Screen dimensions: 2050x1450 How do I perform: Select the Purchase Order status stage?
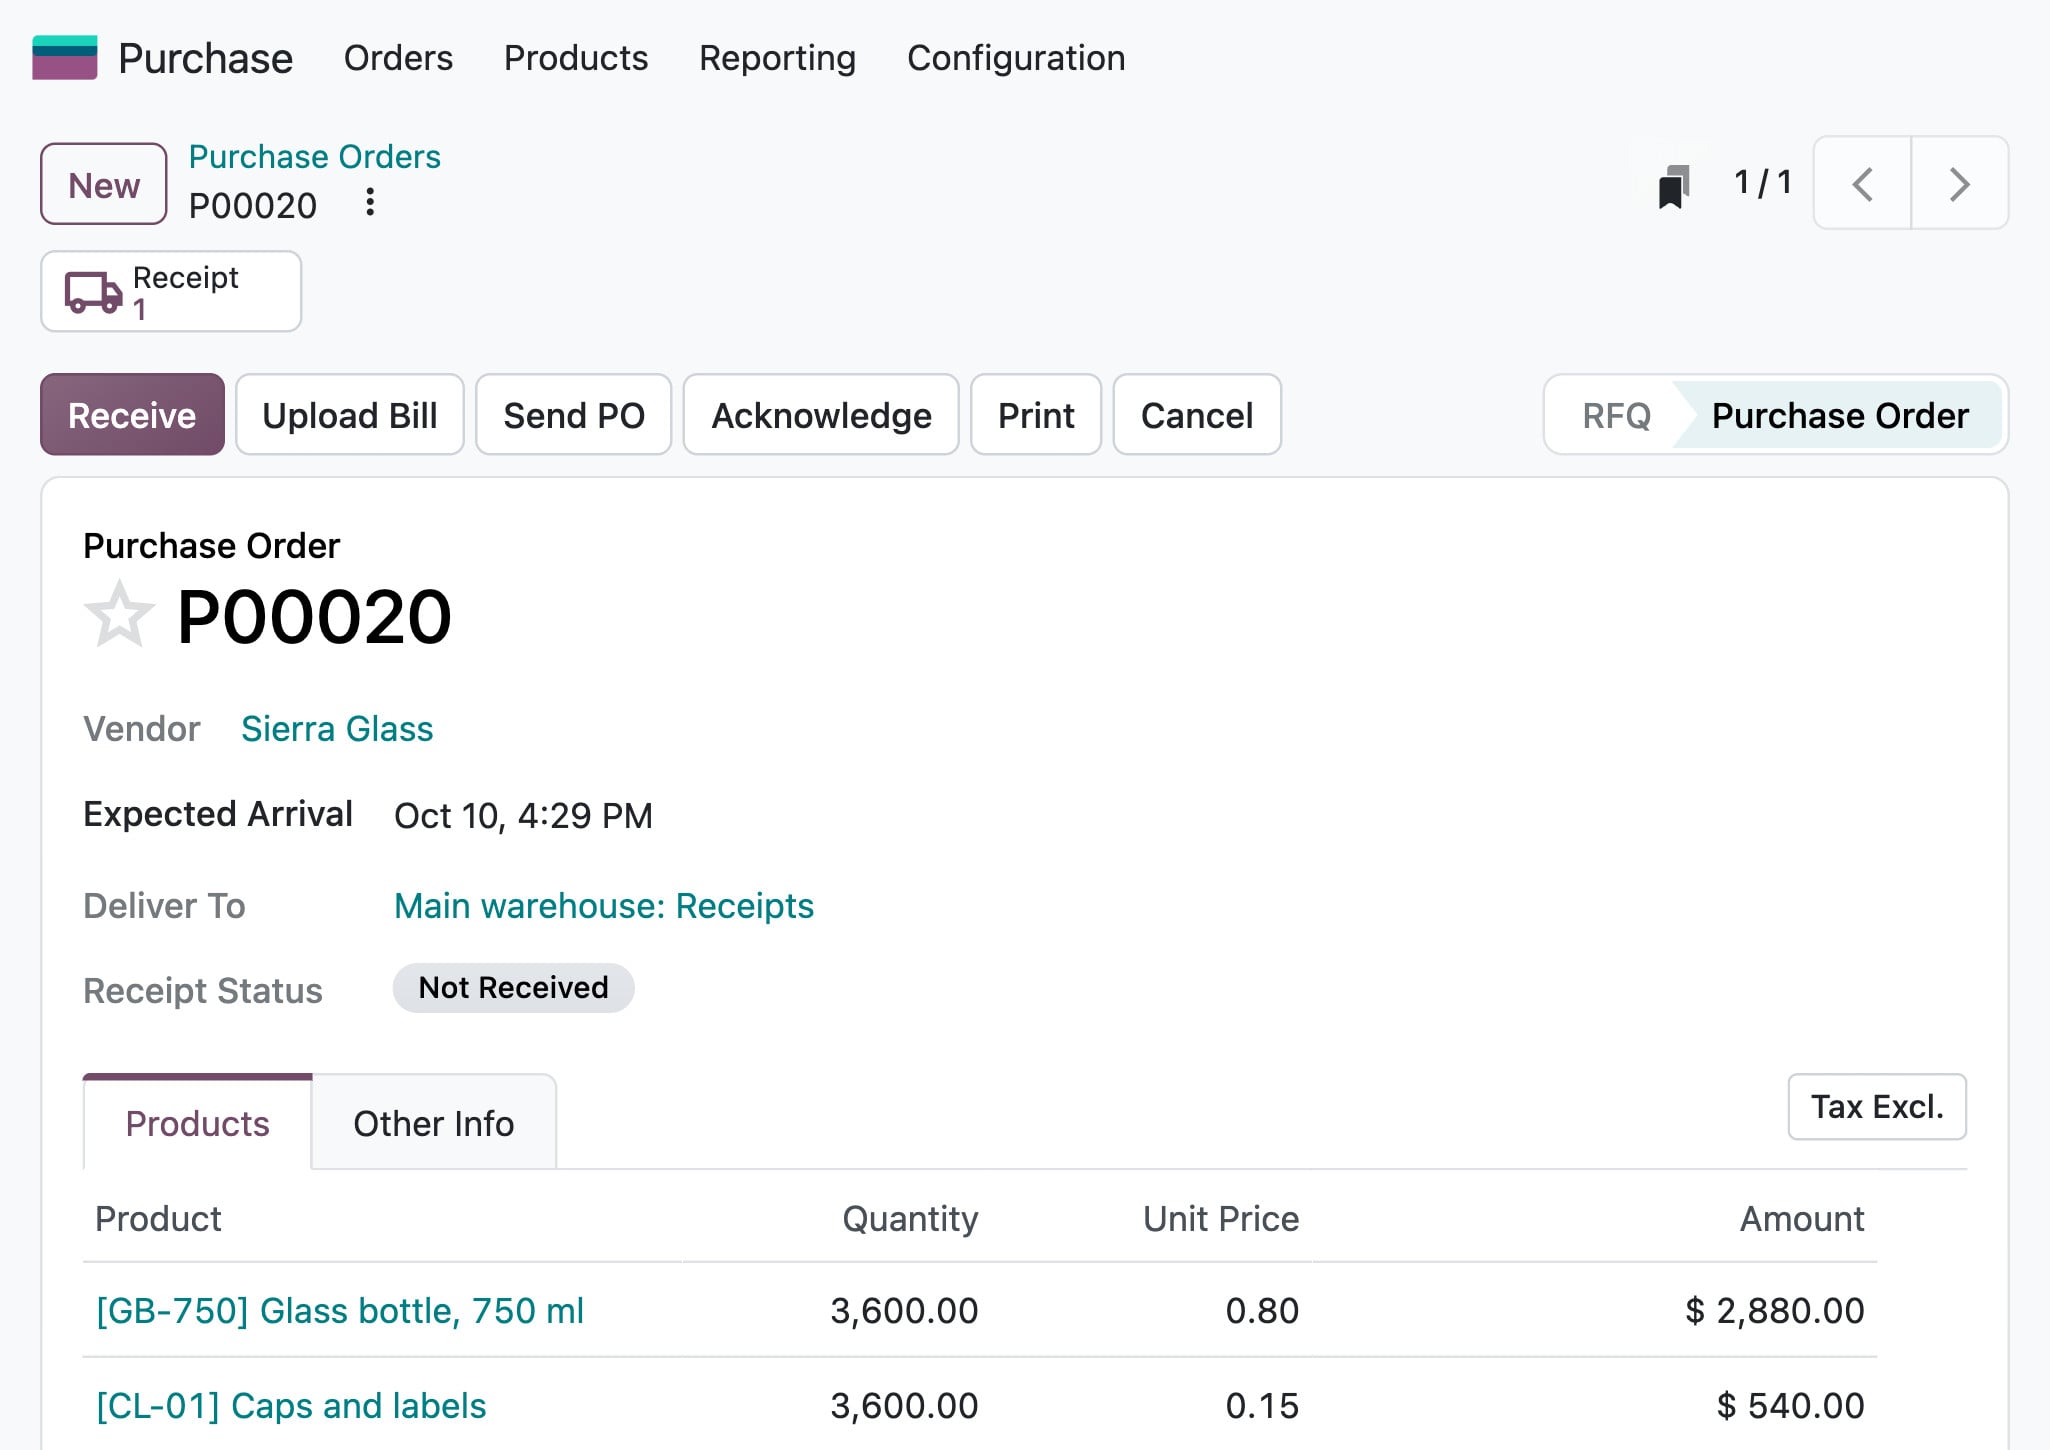tap(1840, 415)
